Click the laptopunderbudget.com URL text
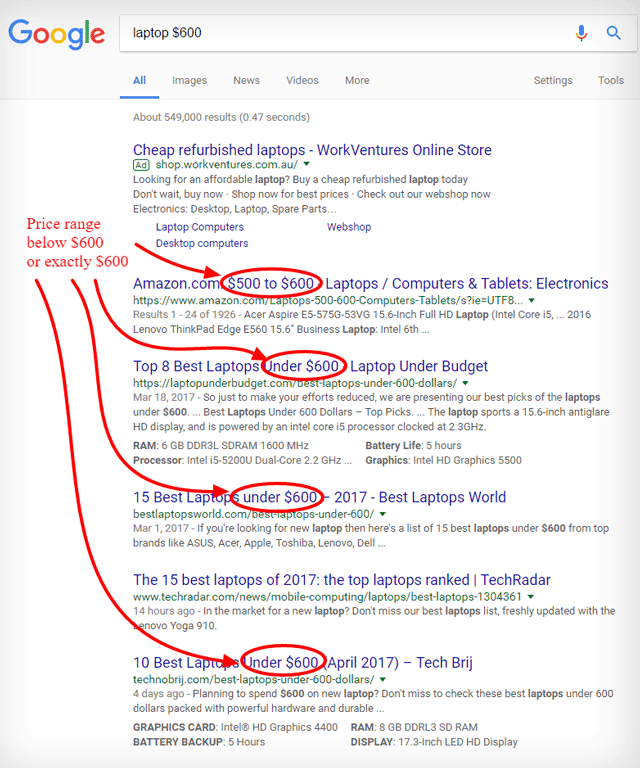The height and width of the screenshot is (768, 640). [x=295, y=383]
